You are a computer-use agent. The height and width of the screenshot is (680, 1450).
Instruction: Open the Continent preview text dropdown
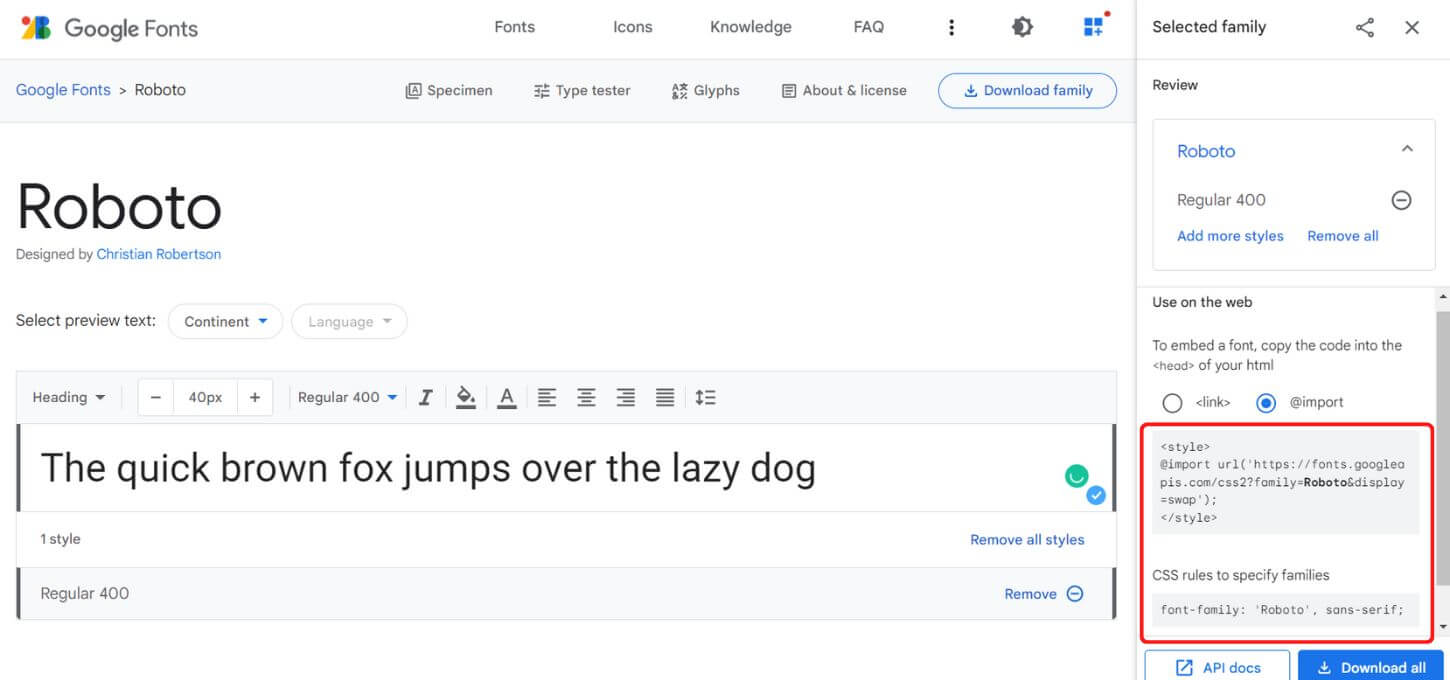226,322
